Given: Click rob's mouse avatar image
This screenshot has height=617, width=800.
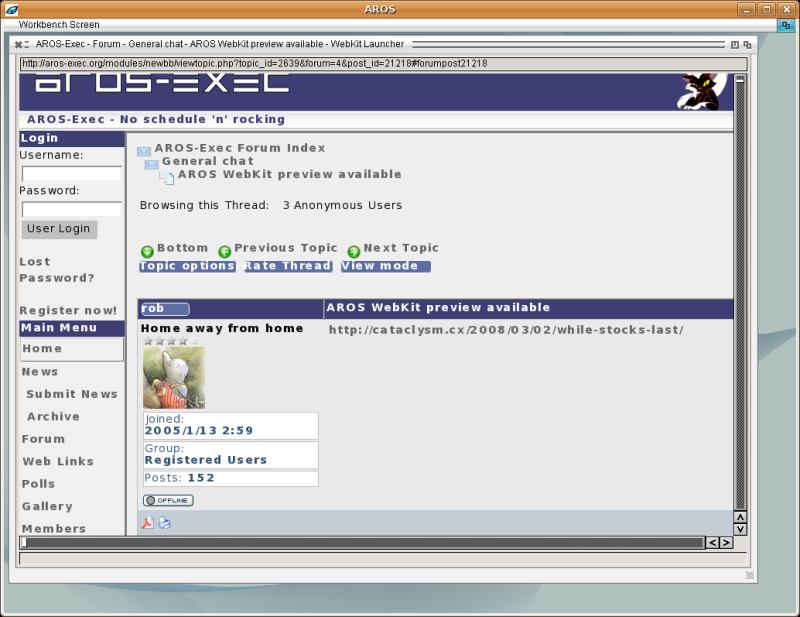Looking at the screenshot, I should tap(174, 378).
